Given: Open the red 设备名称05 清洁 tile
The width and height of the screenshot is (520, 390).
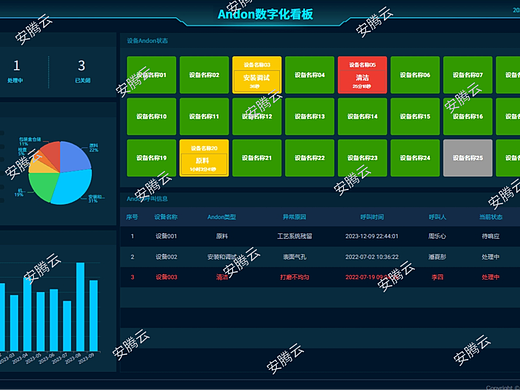Looking at the screenshot, I should click(362, 75).
